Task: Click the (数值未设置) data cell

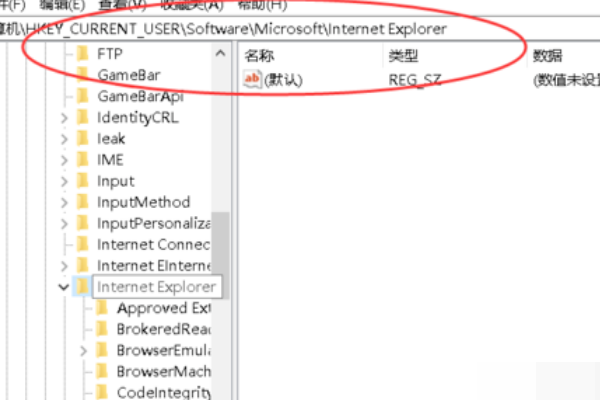Action: tap(566, 80)
